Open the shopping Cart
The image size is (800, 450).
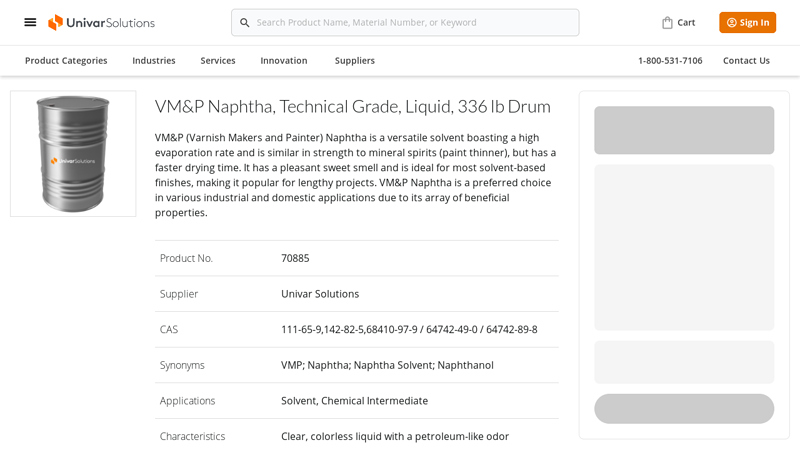pos(678,22)
